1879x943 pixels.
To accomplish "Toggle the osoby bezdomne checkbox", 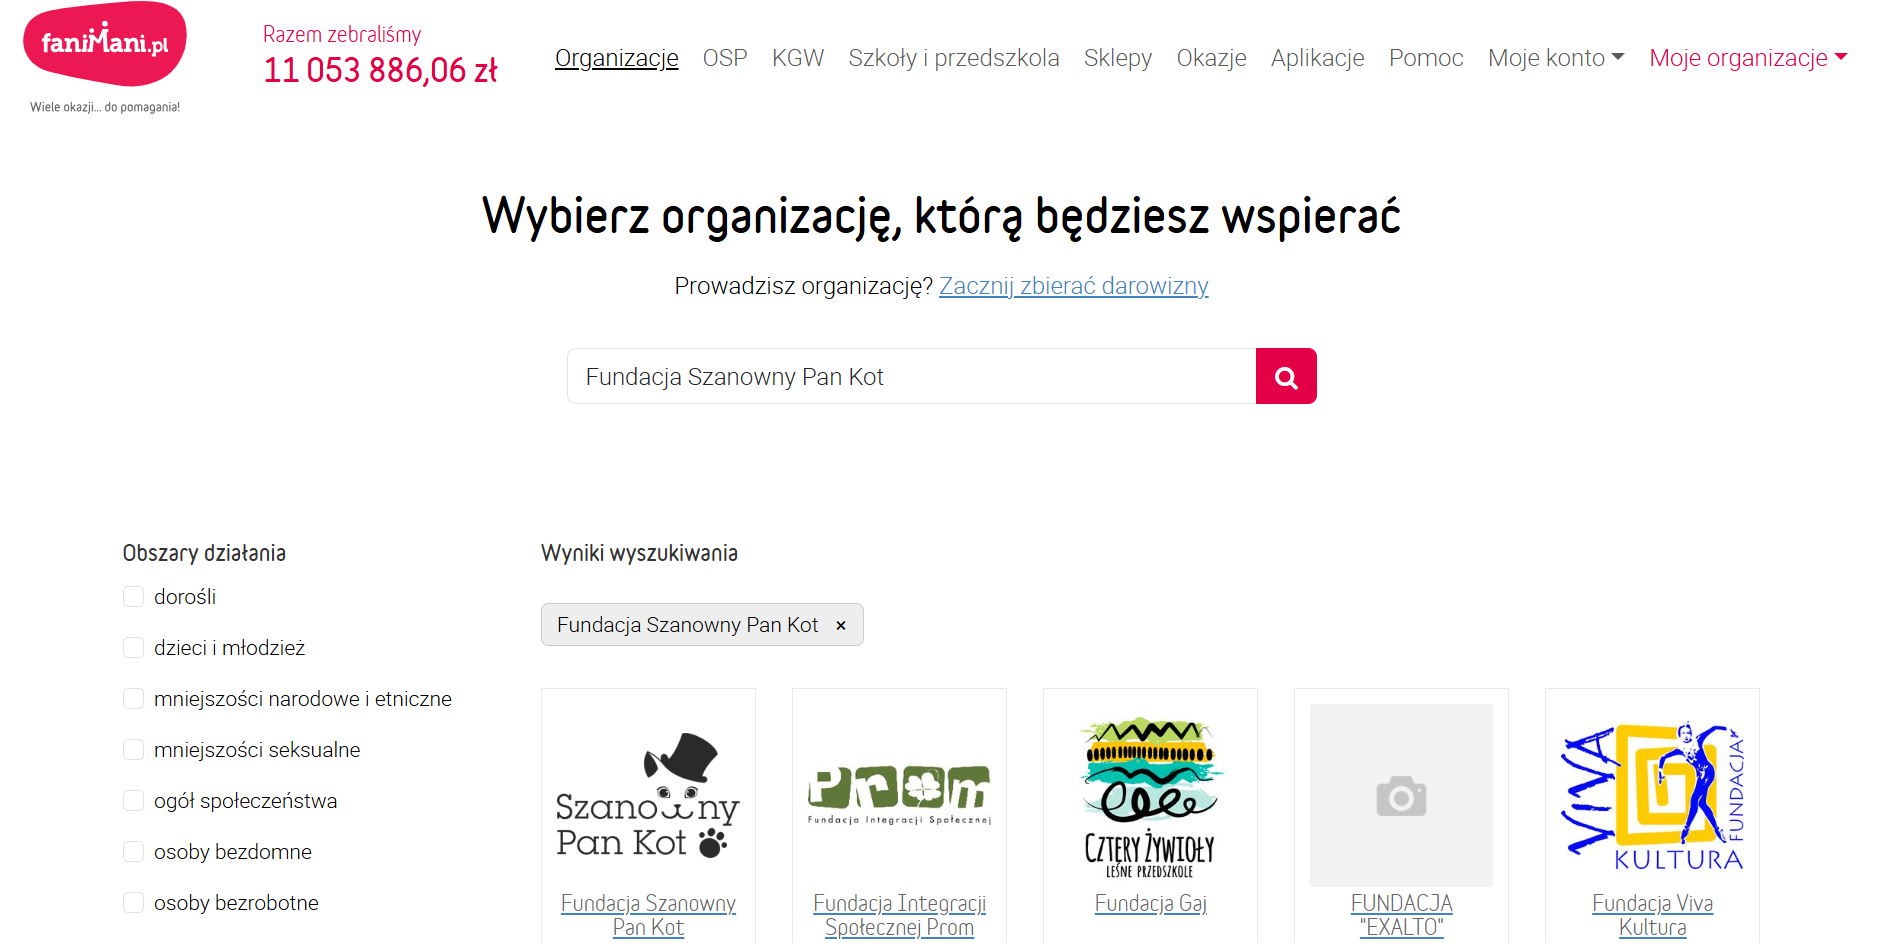I will (x=133, y=852).
